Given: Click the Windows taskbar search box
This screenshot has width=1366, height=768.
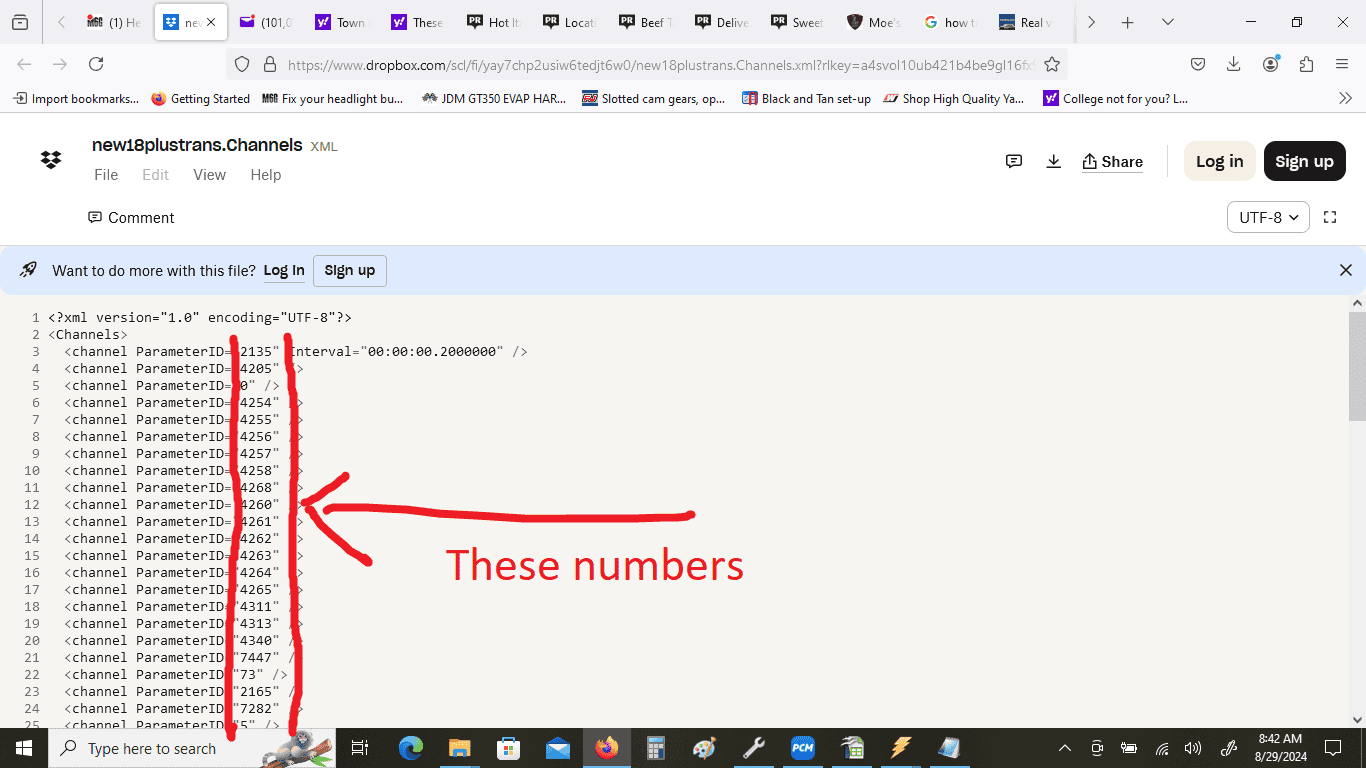Looking at the screenshot, I should [192, 748].
